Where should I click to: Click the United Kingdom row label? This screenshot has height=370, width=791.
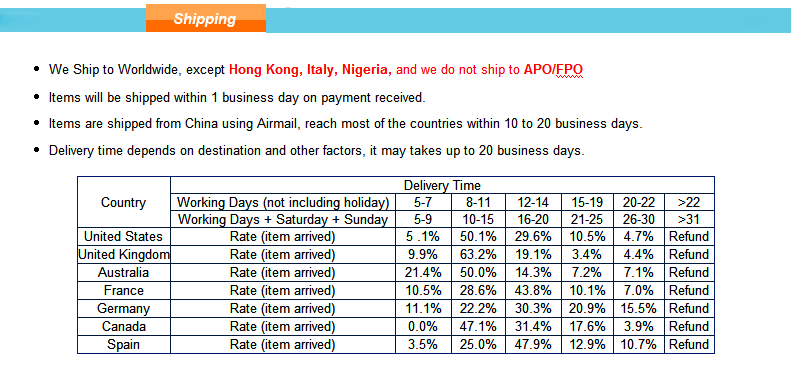point(124,254)
